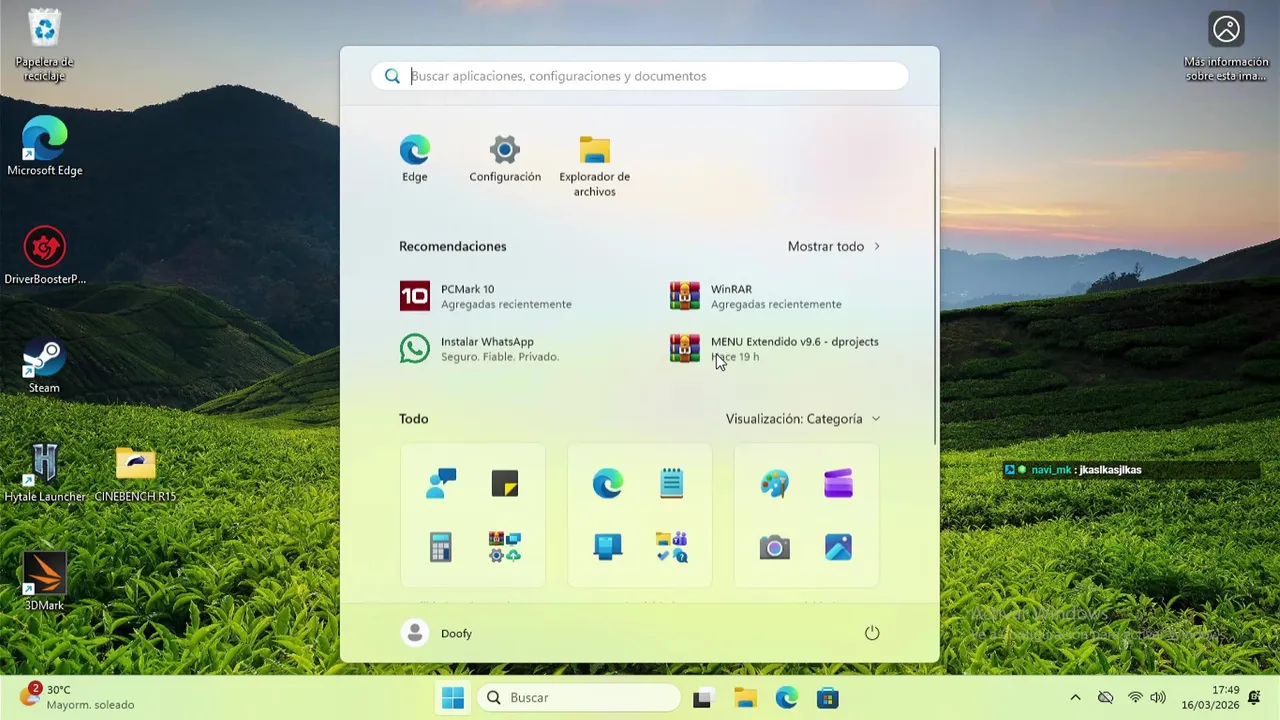Click into the Start menu search field
Screen dimensions: 1280x720
coord(640,76)
